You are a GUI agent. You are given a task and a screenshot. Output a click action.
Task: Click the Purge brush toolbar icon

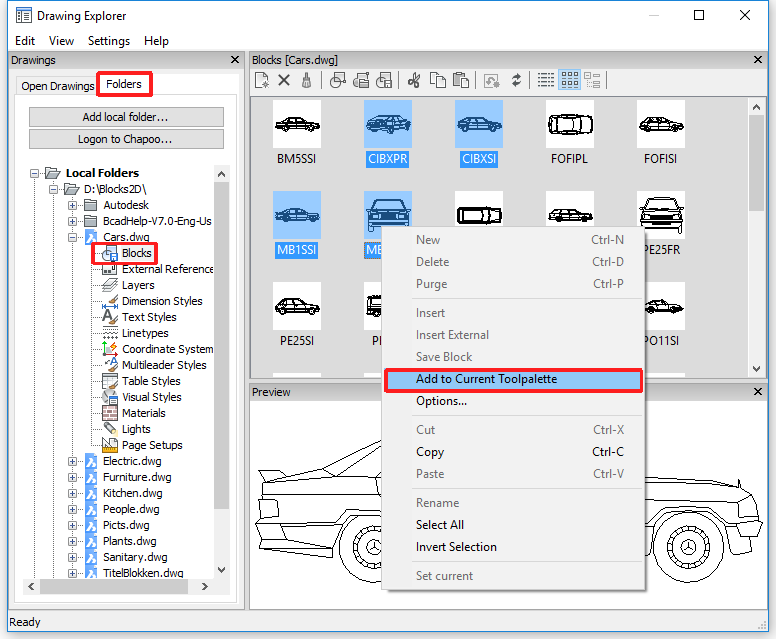coord(306,81)
